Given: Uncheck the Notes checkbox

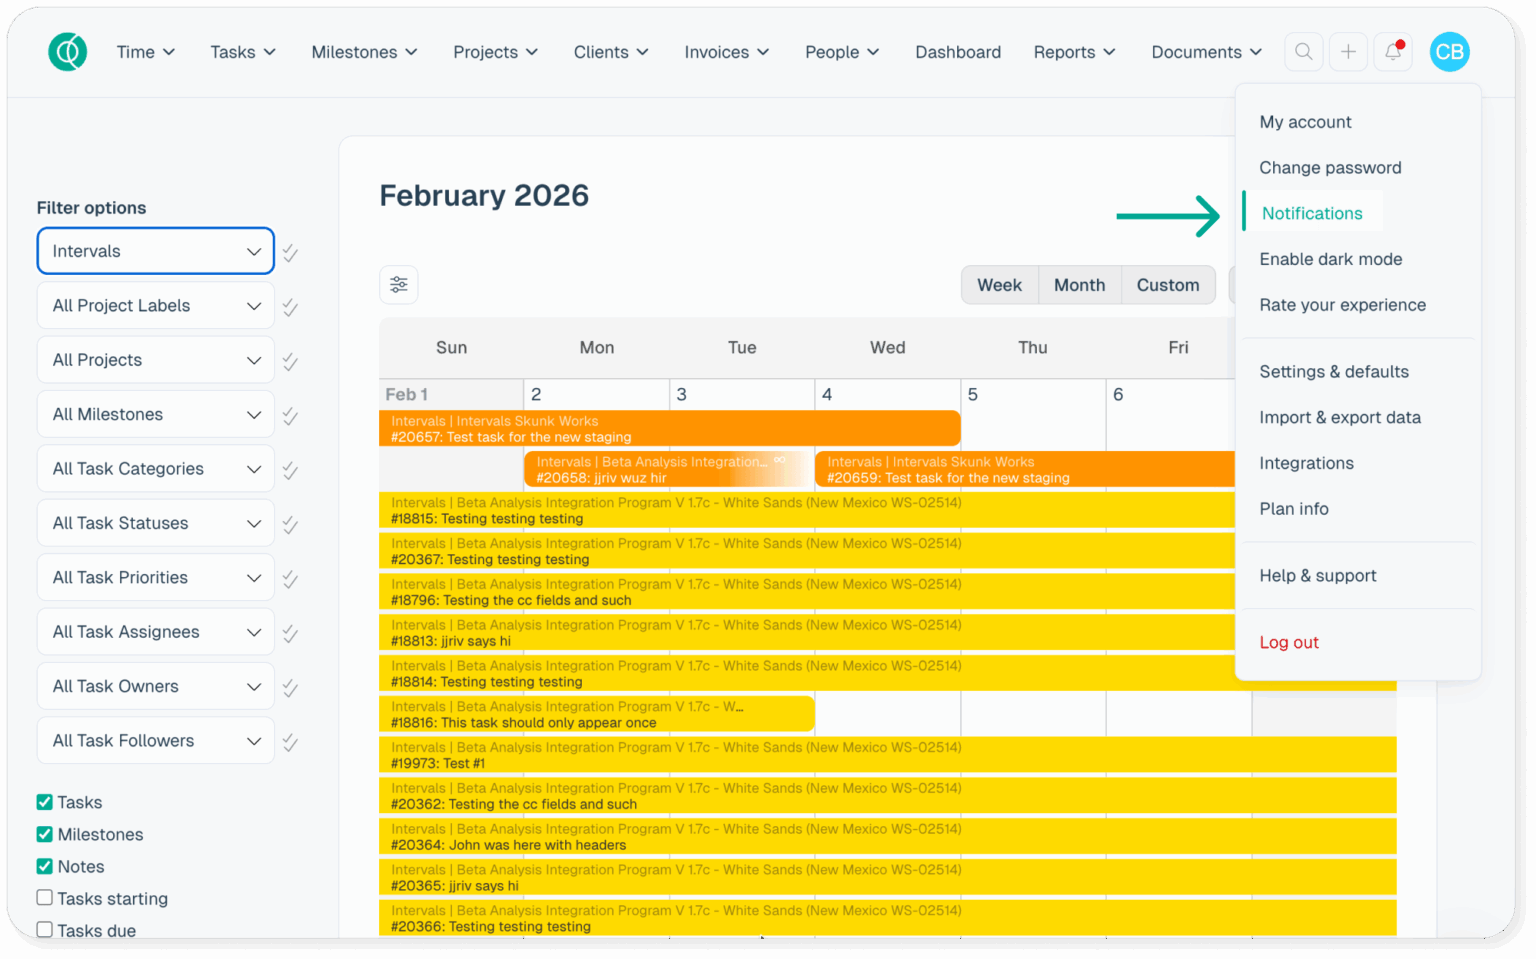Looking at the screenshot, I should pyautogui.click(x=44, y=866).
